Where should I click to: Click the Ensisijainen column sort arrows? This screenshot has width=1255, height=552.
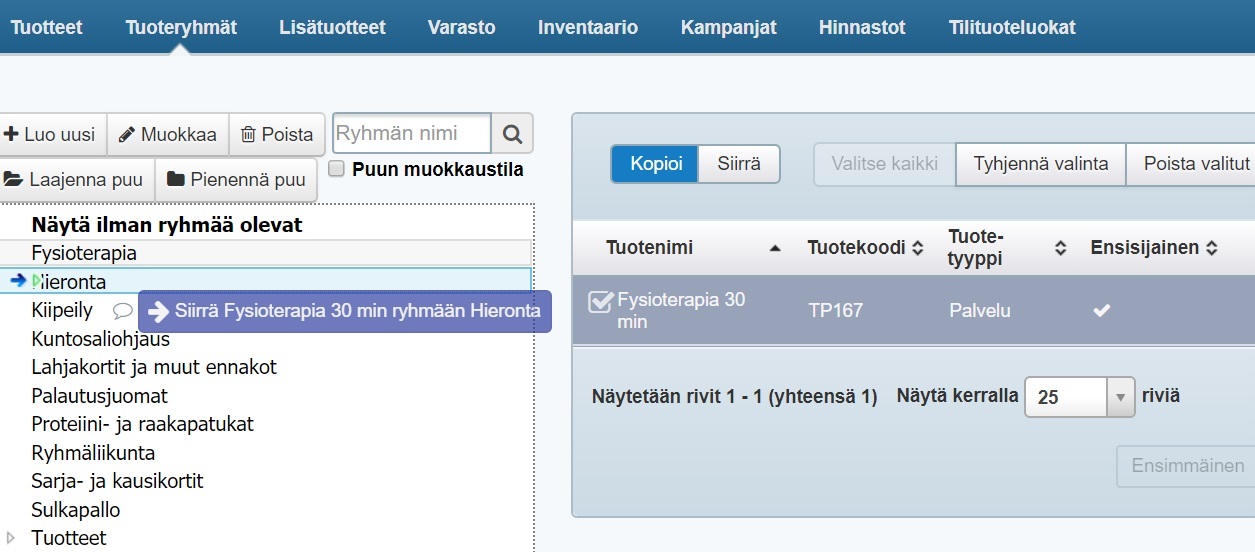(1211, 248)
